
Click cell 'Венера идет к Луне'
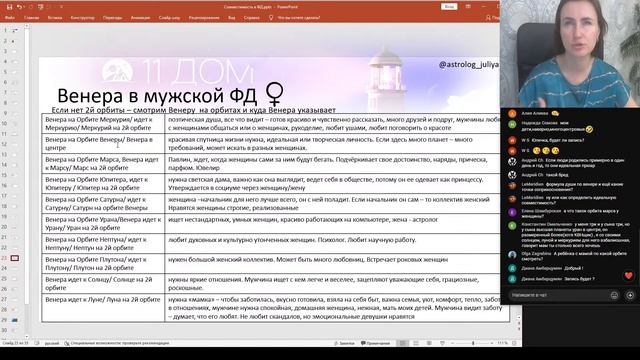pyautogui.click(x=103, y=308)
